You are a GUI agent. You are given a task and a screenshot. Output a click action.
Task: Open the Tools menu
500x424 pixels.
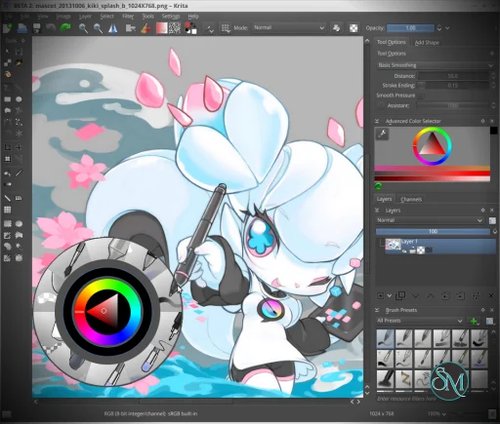click(148, 16)
